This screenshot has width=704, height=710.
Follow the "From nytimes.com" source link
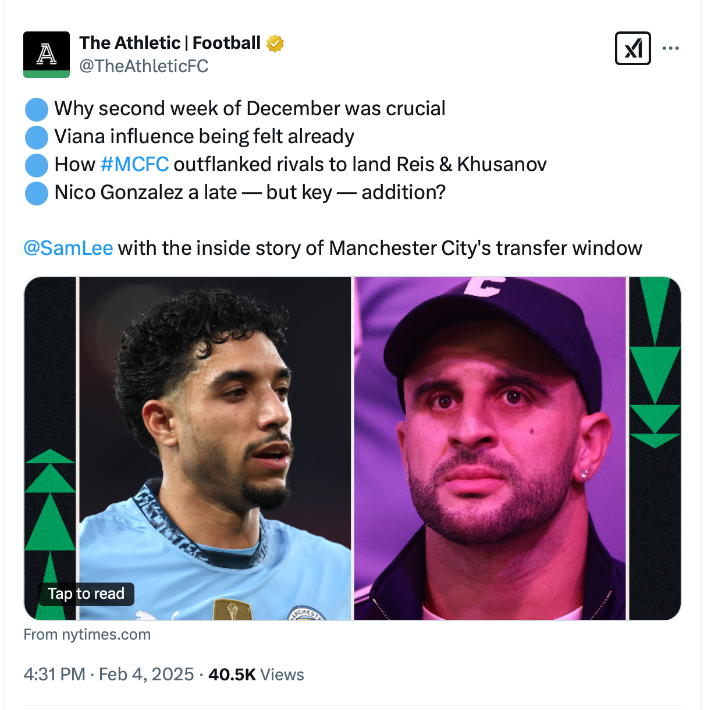tap(87, 634)
